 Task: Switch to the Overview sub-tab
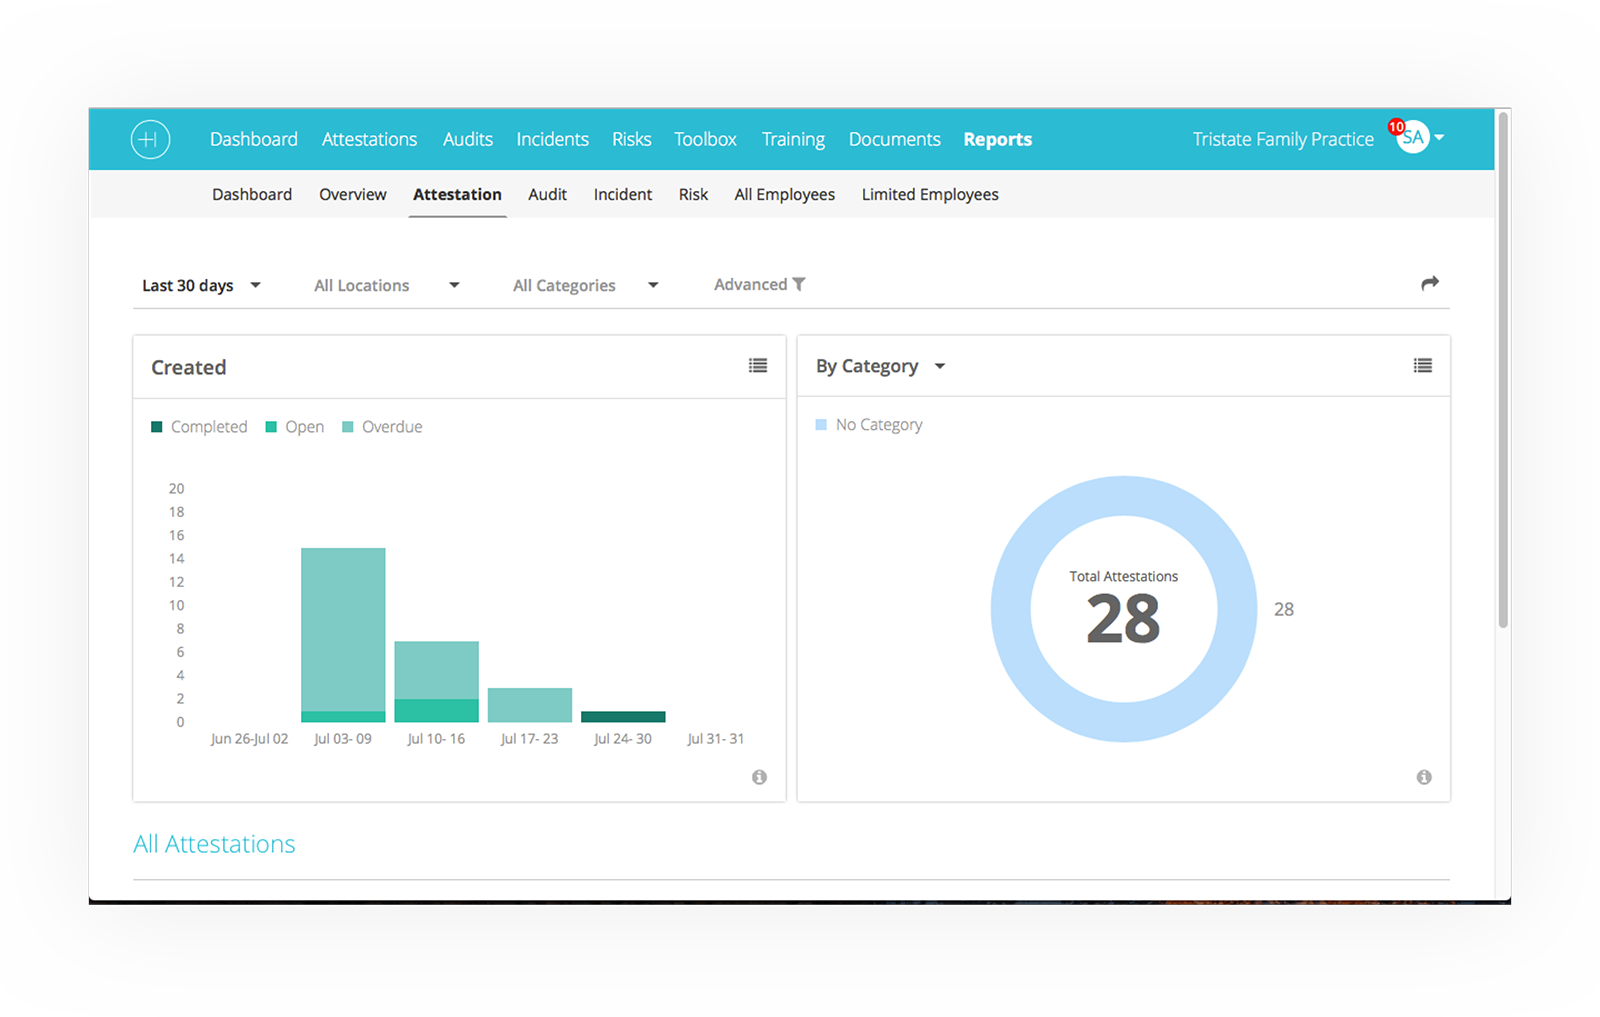(352, 194)
